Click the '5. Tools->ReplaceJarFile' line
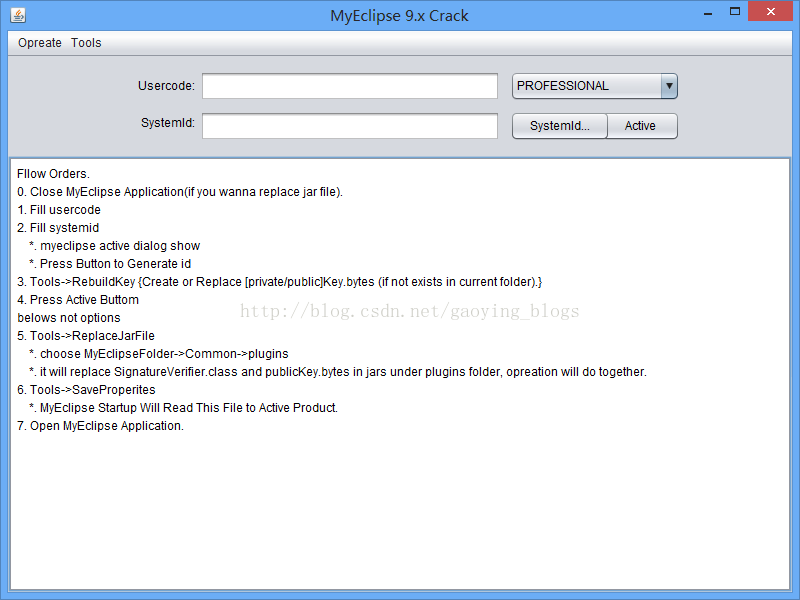This screenshot has height=600, width=800. (x=86, y=336)
